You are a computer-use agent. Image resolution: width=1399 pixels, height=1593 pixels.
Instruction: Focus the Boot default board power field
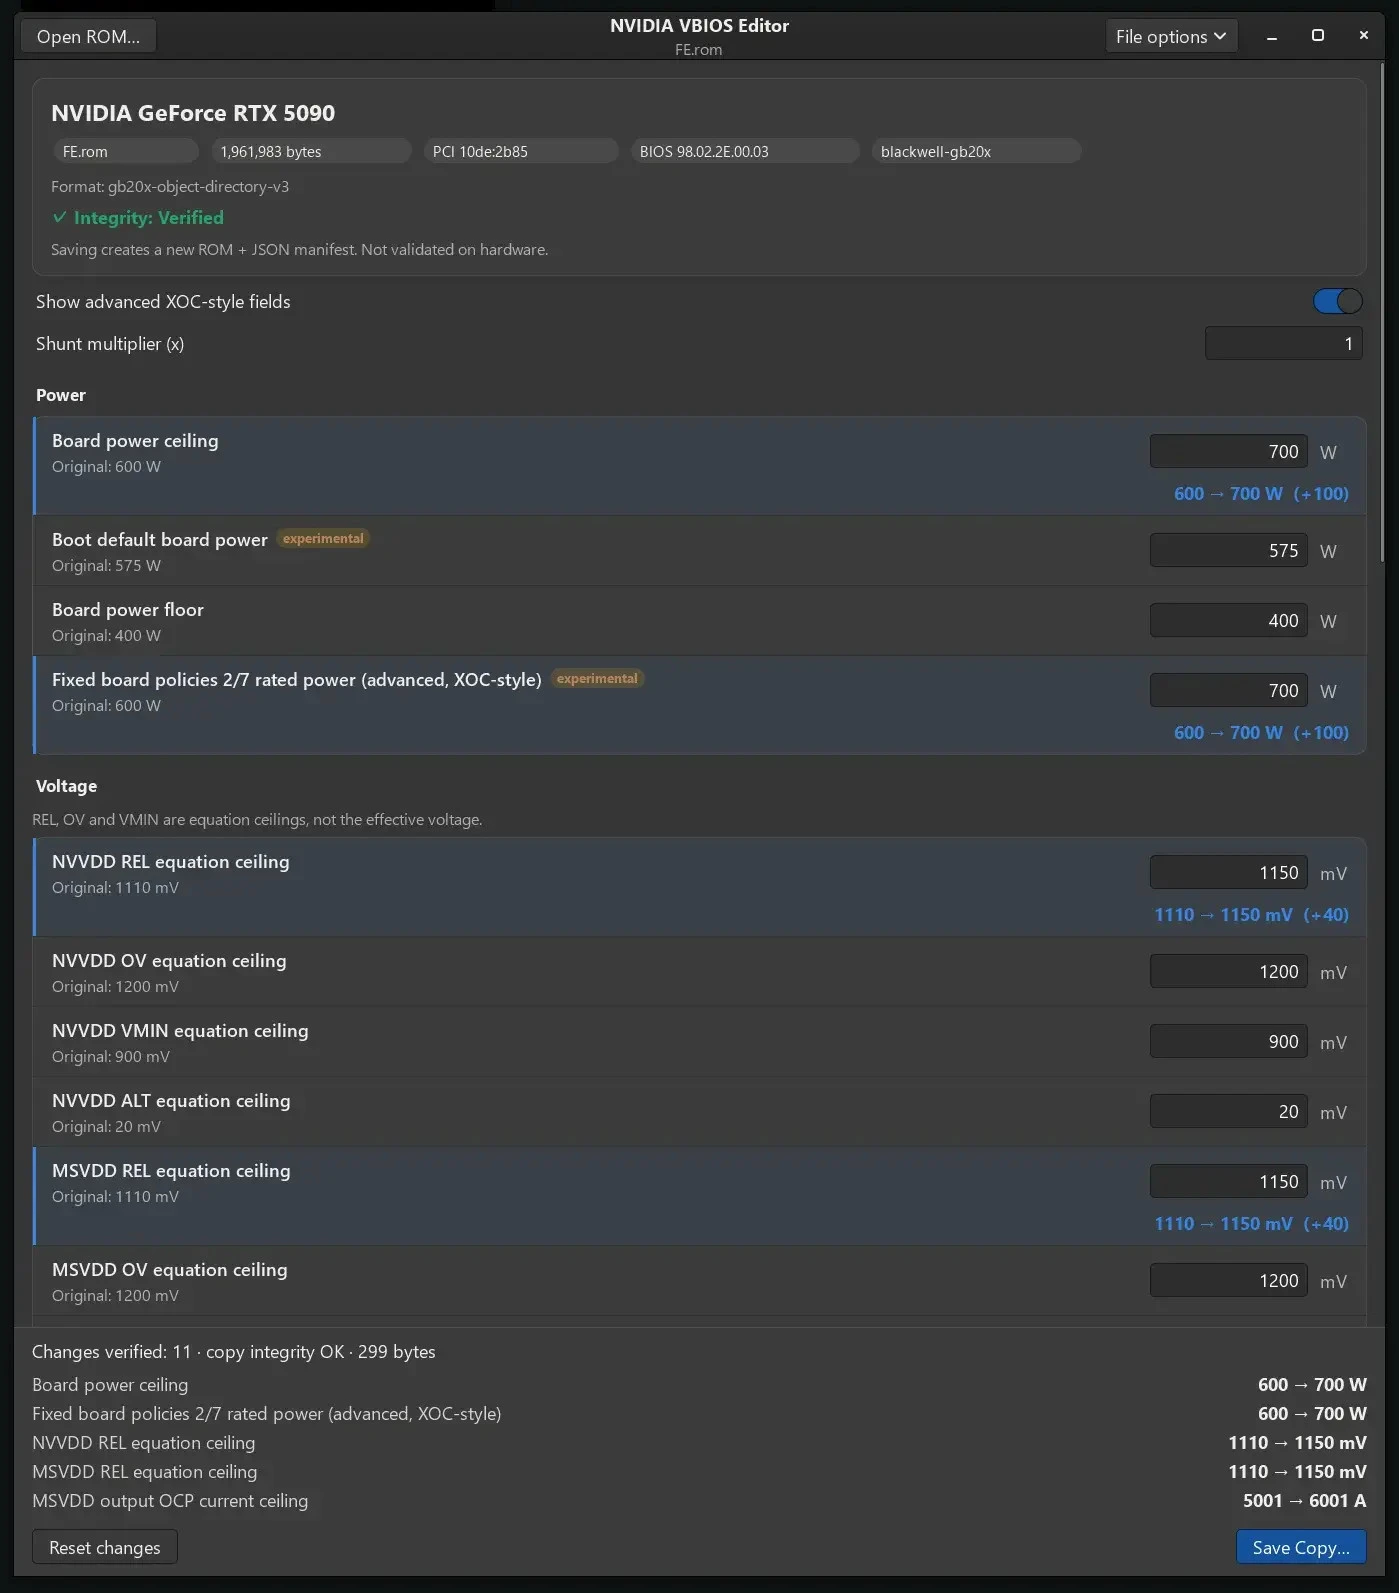click(1228, 551)
